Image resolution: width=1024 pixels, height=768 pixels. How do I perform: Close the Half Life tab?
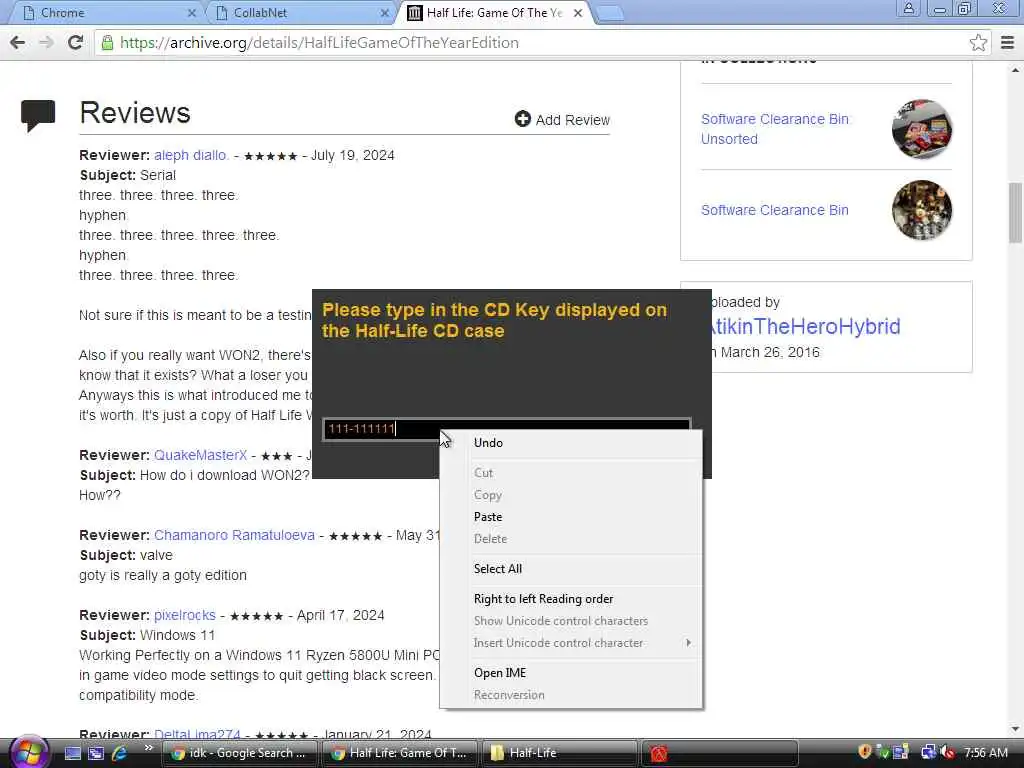(578, 12)
